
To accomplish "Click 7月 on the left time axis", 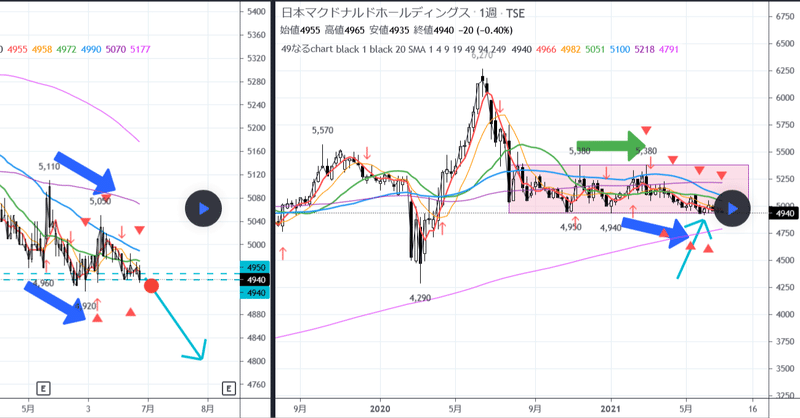I will [x=148, y=409].
